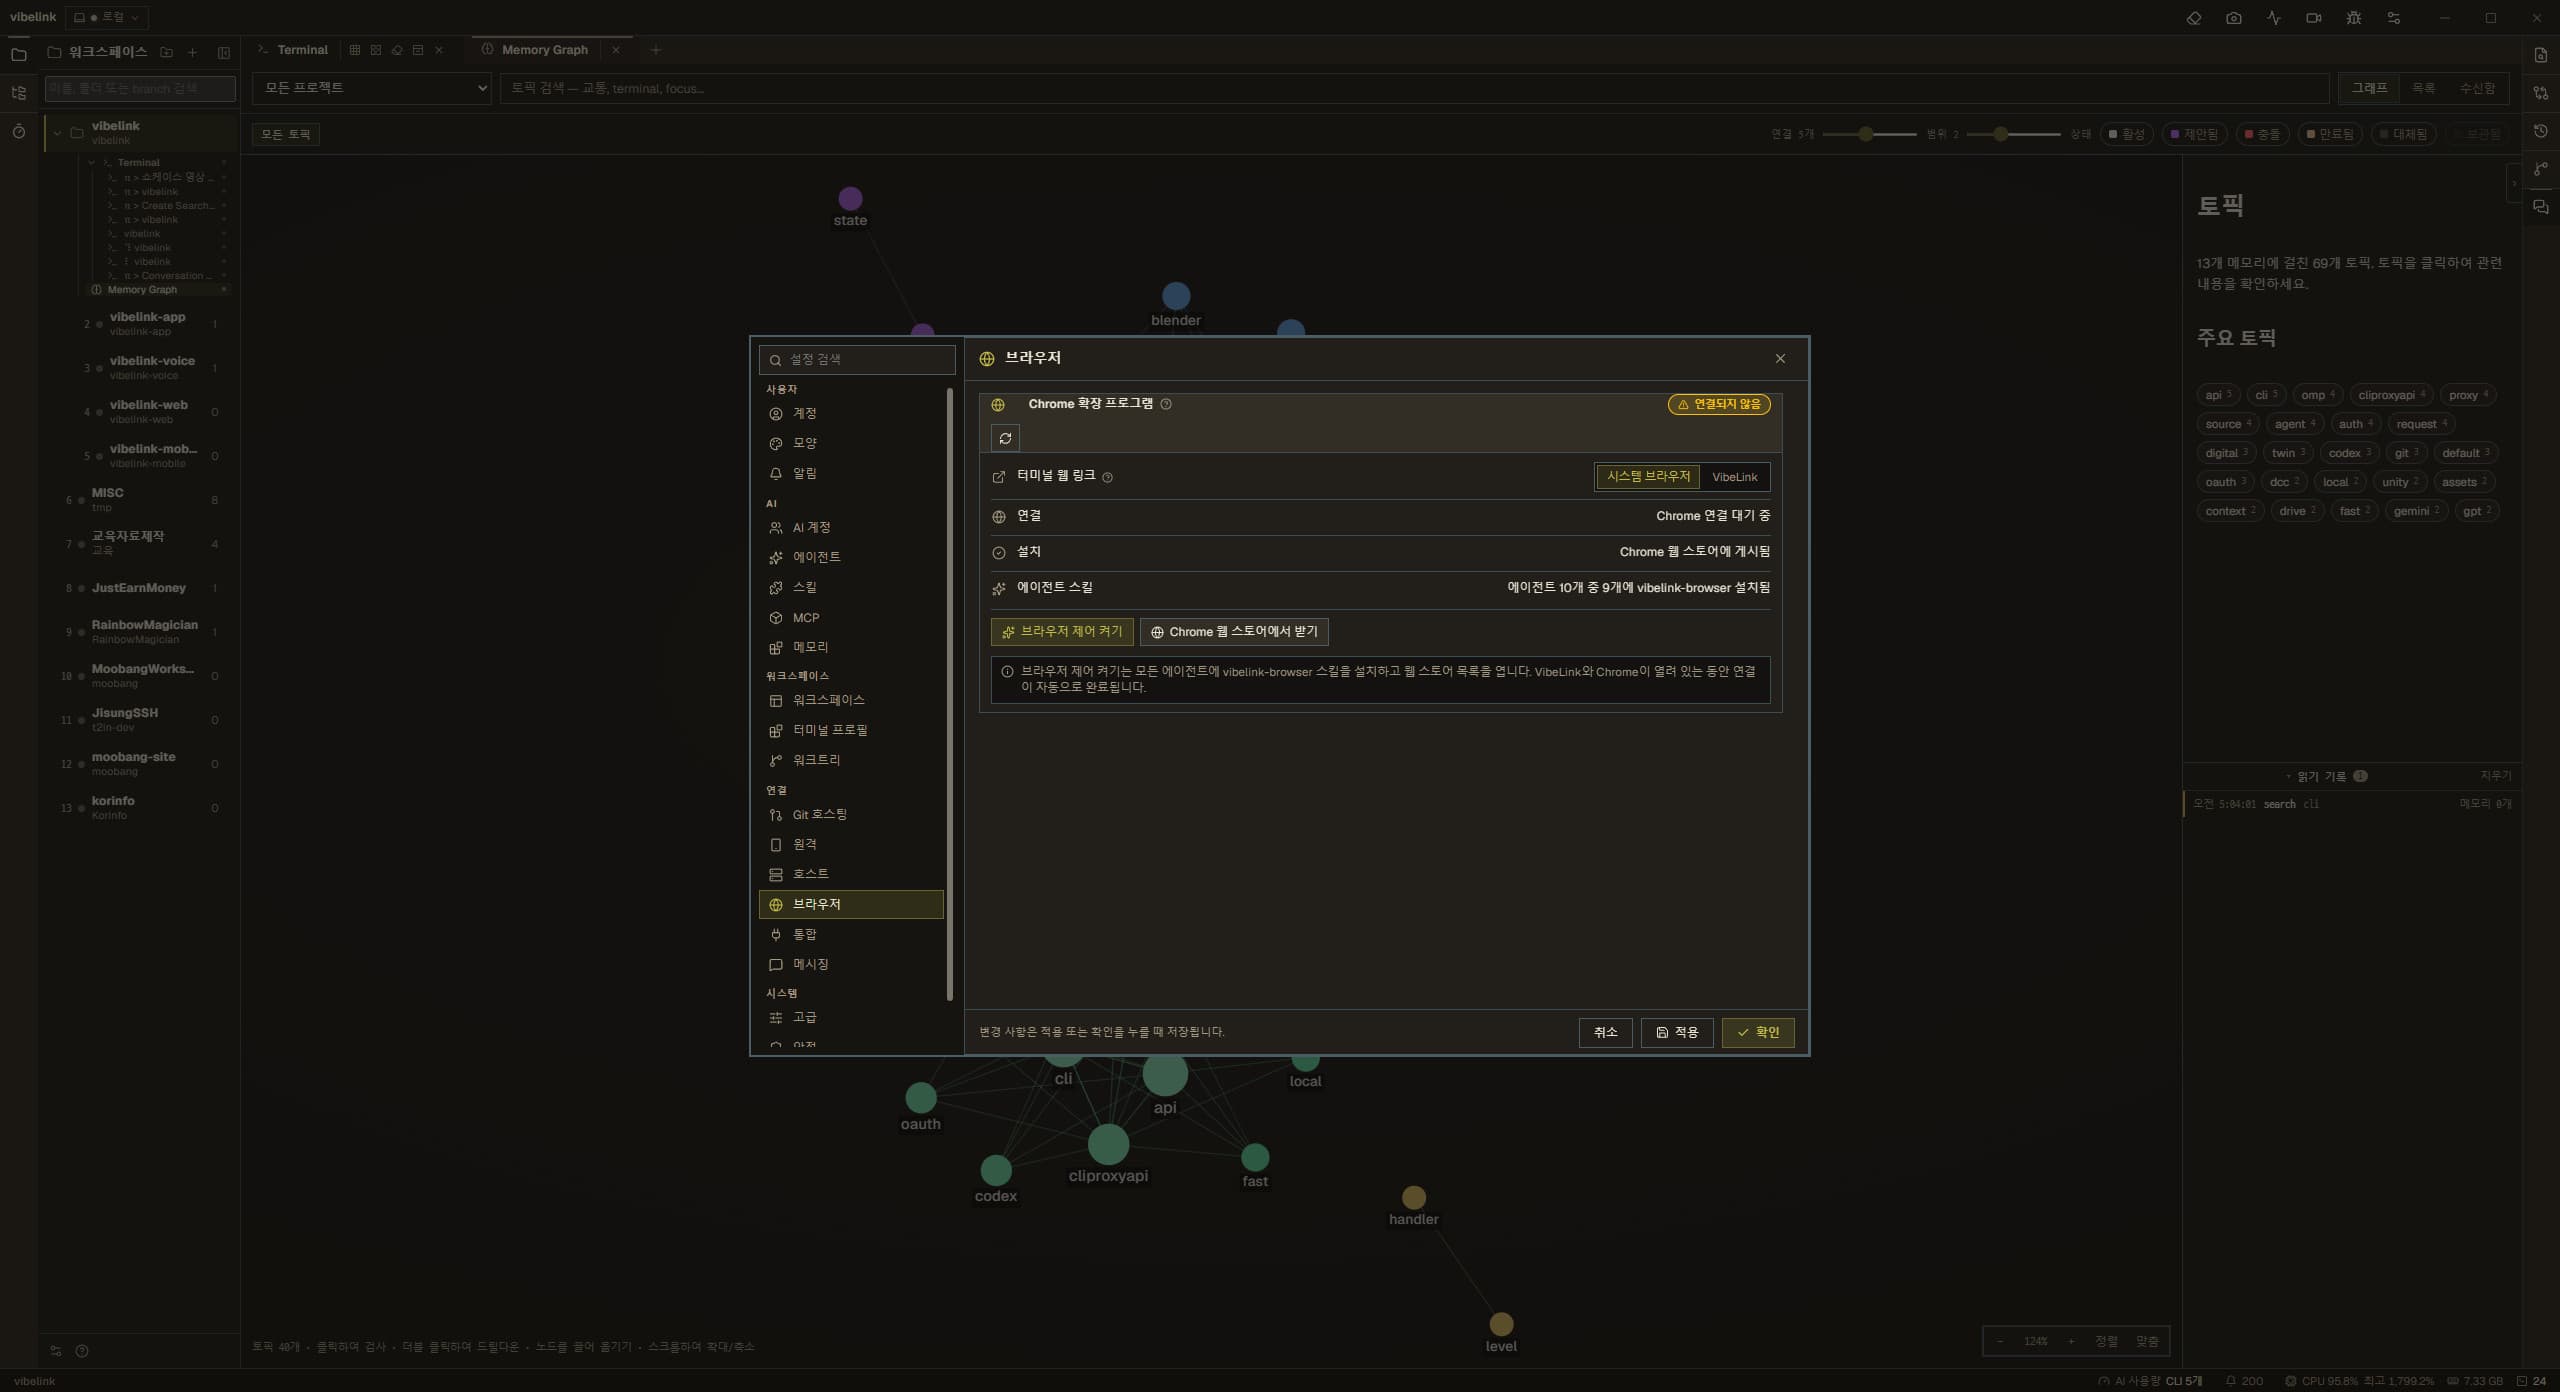Click the 범위 slider track
2560x1392 pixels.
point(2012,134)
